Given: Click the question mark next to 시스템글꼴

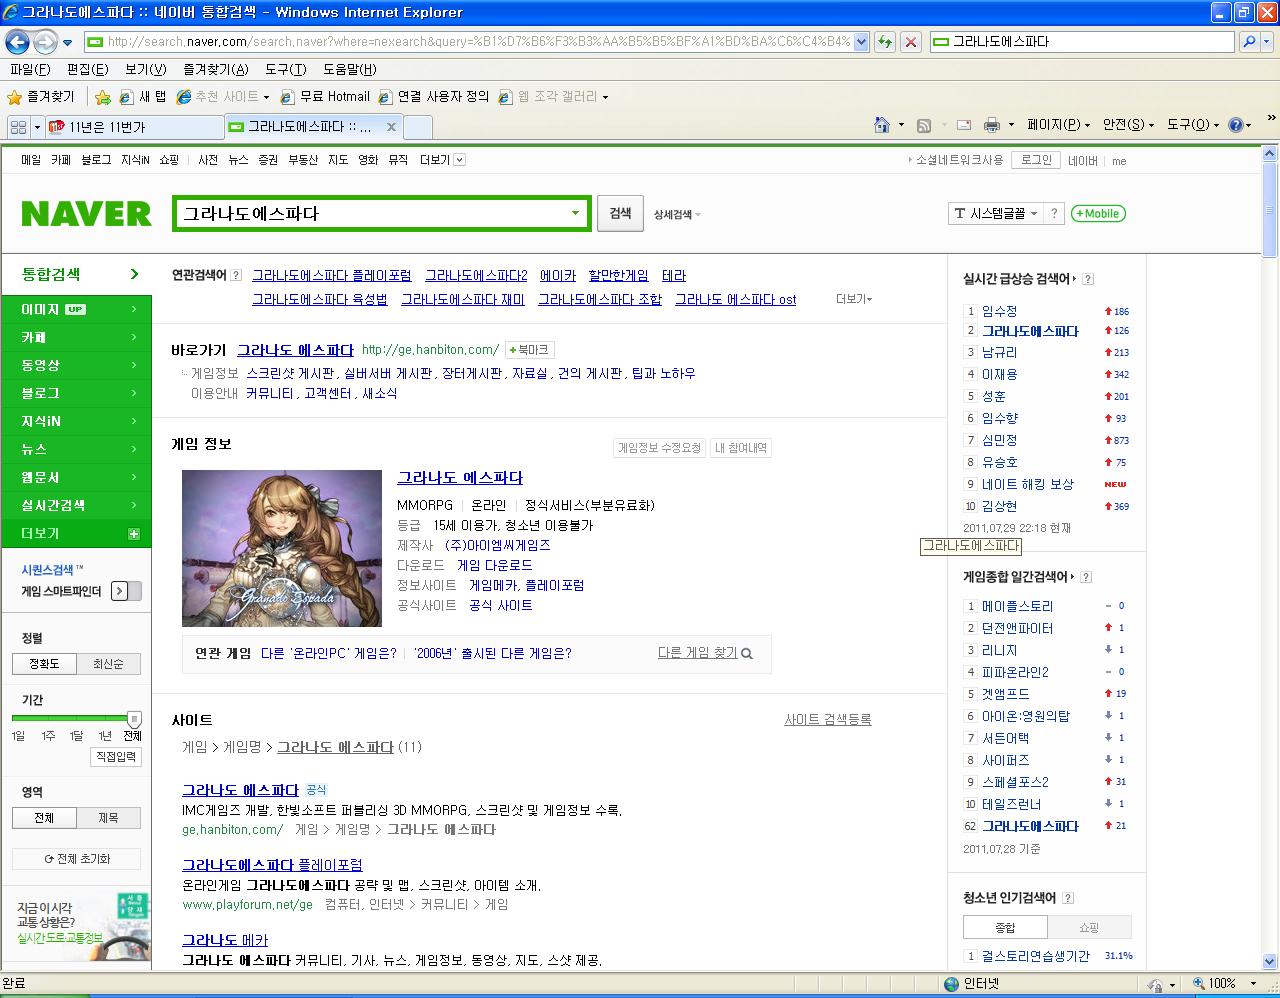Looking at the screenshot, I should [1053, 213].
